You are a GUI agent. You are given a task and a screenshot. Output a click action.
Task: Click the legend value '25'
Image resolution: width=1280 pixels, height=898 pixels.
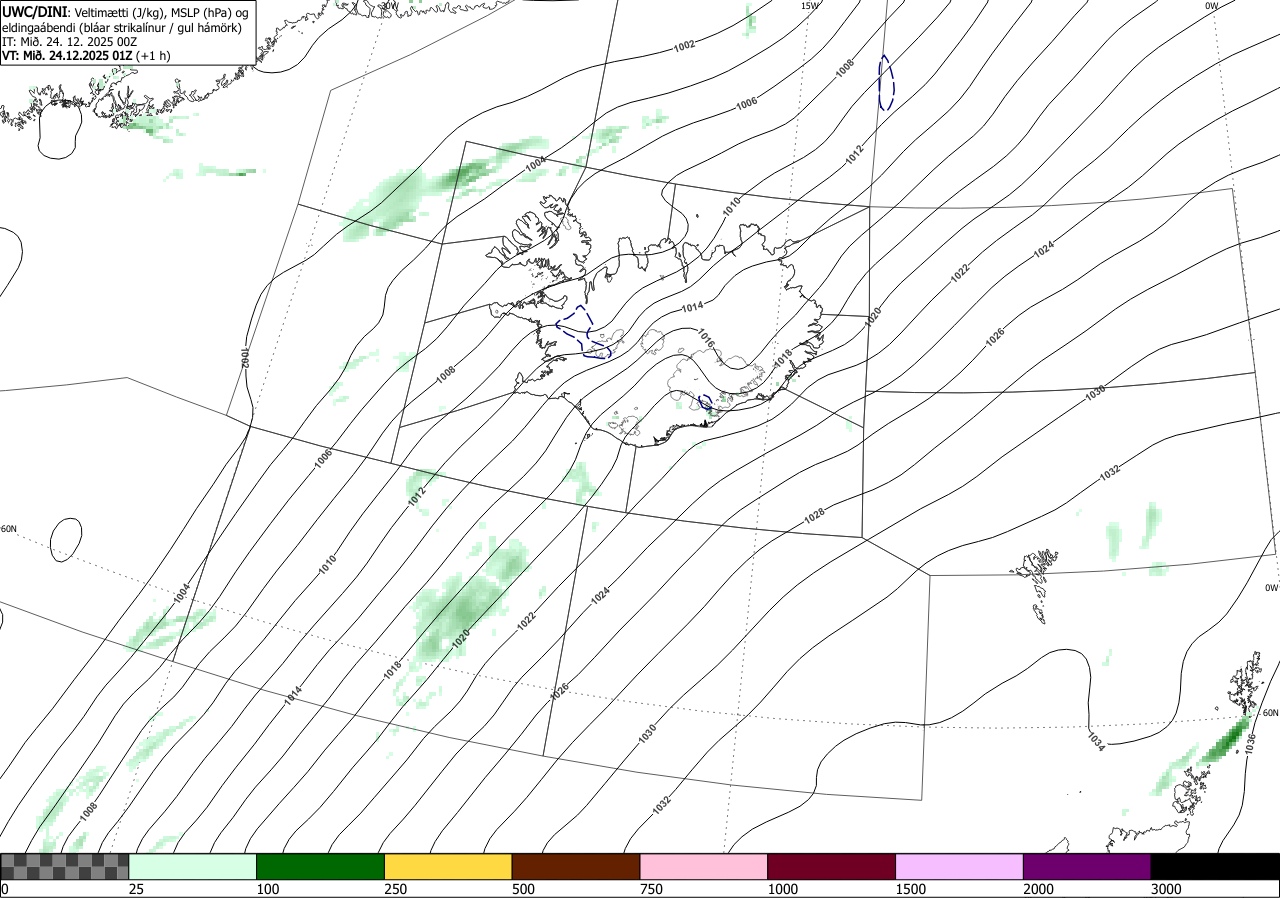[x=136, y=889]
